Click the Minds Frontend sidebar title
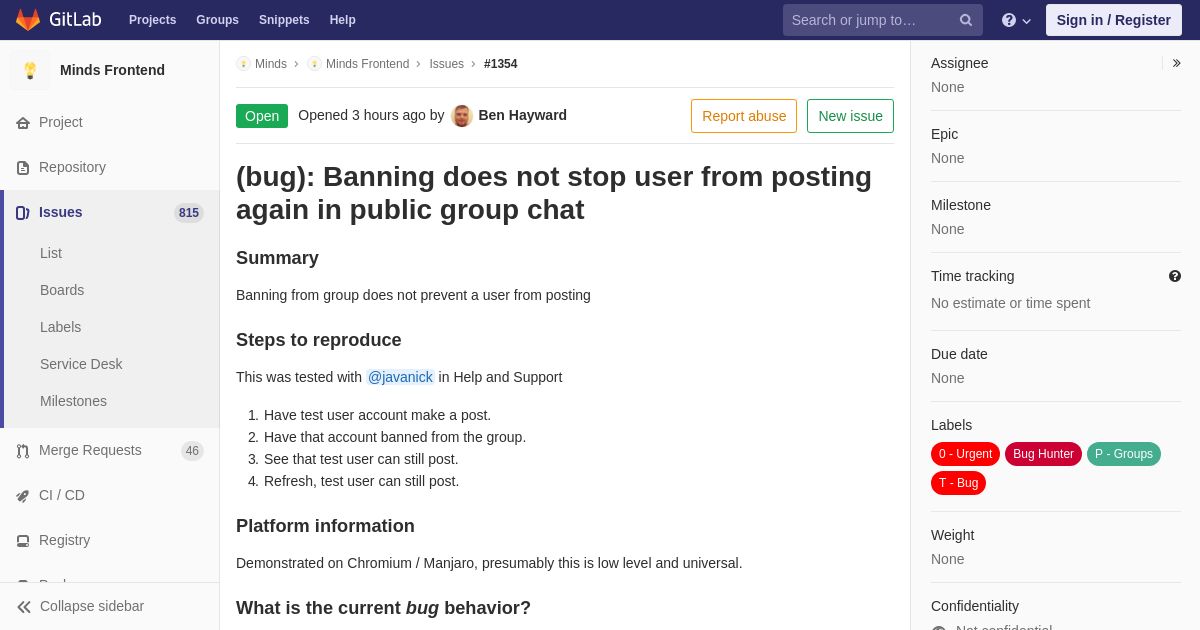This screenshot has width=1200, height=630. click(112, 70)
